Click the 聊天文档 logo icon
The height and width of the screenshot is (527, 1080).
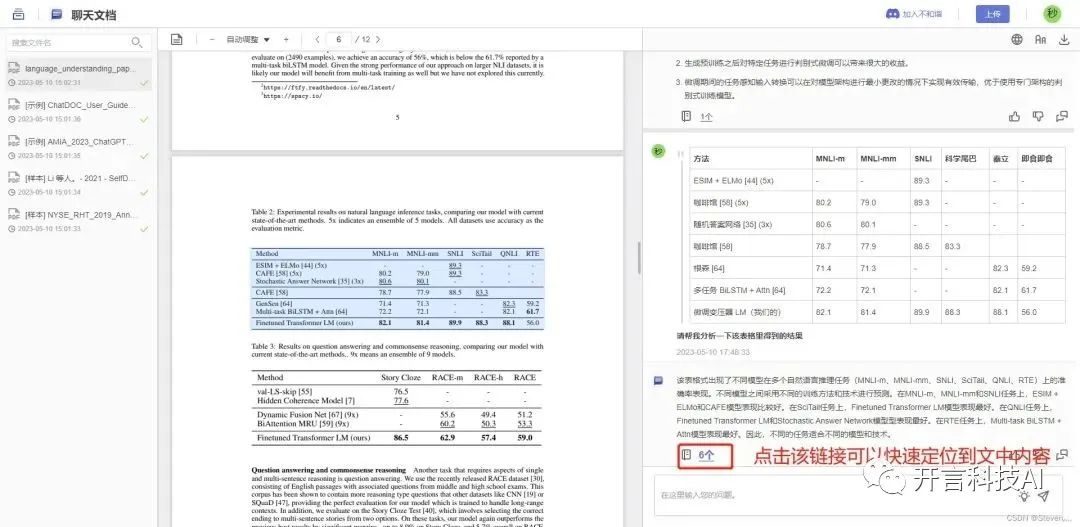point(56,14)
